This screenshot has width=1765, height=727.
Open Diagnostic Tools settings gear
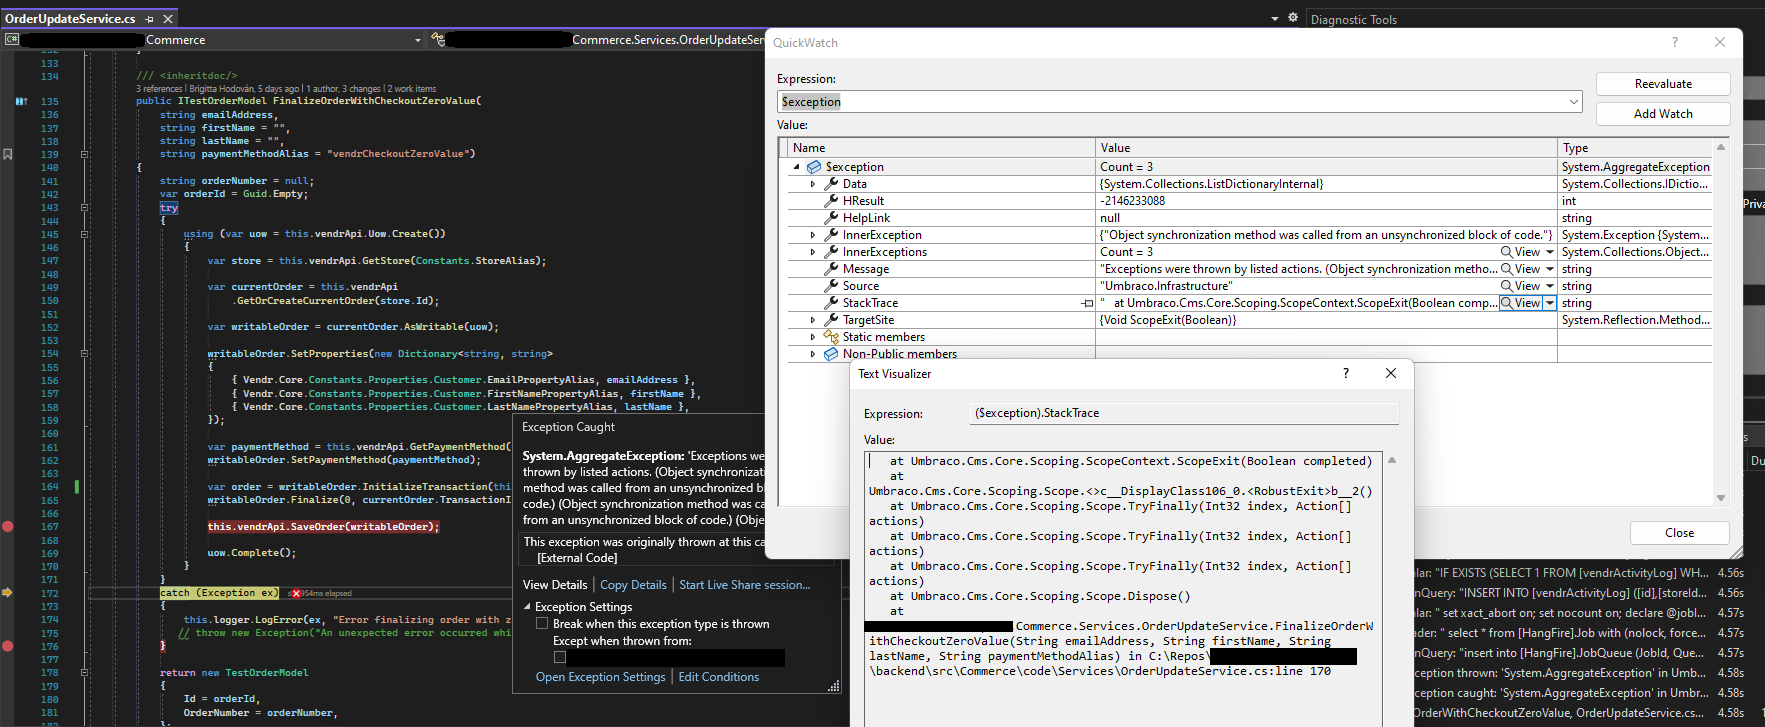pyautogui.click(x=1293, y=18)
